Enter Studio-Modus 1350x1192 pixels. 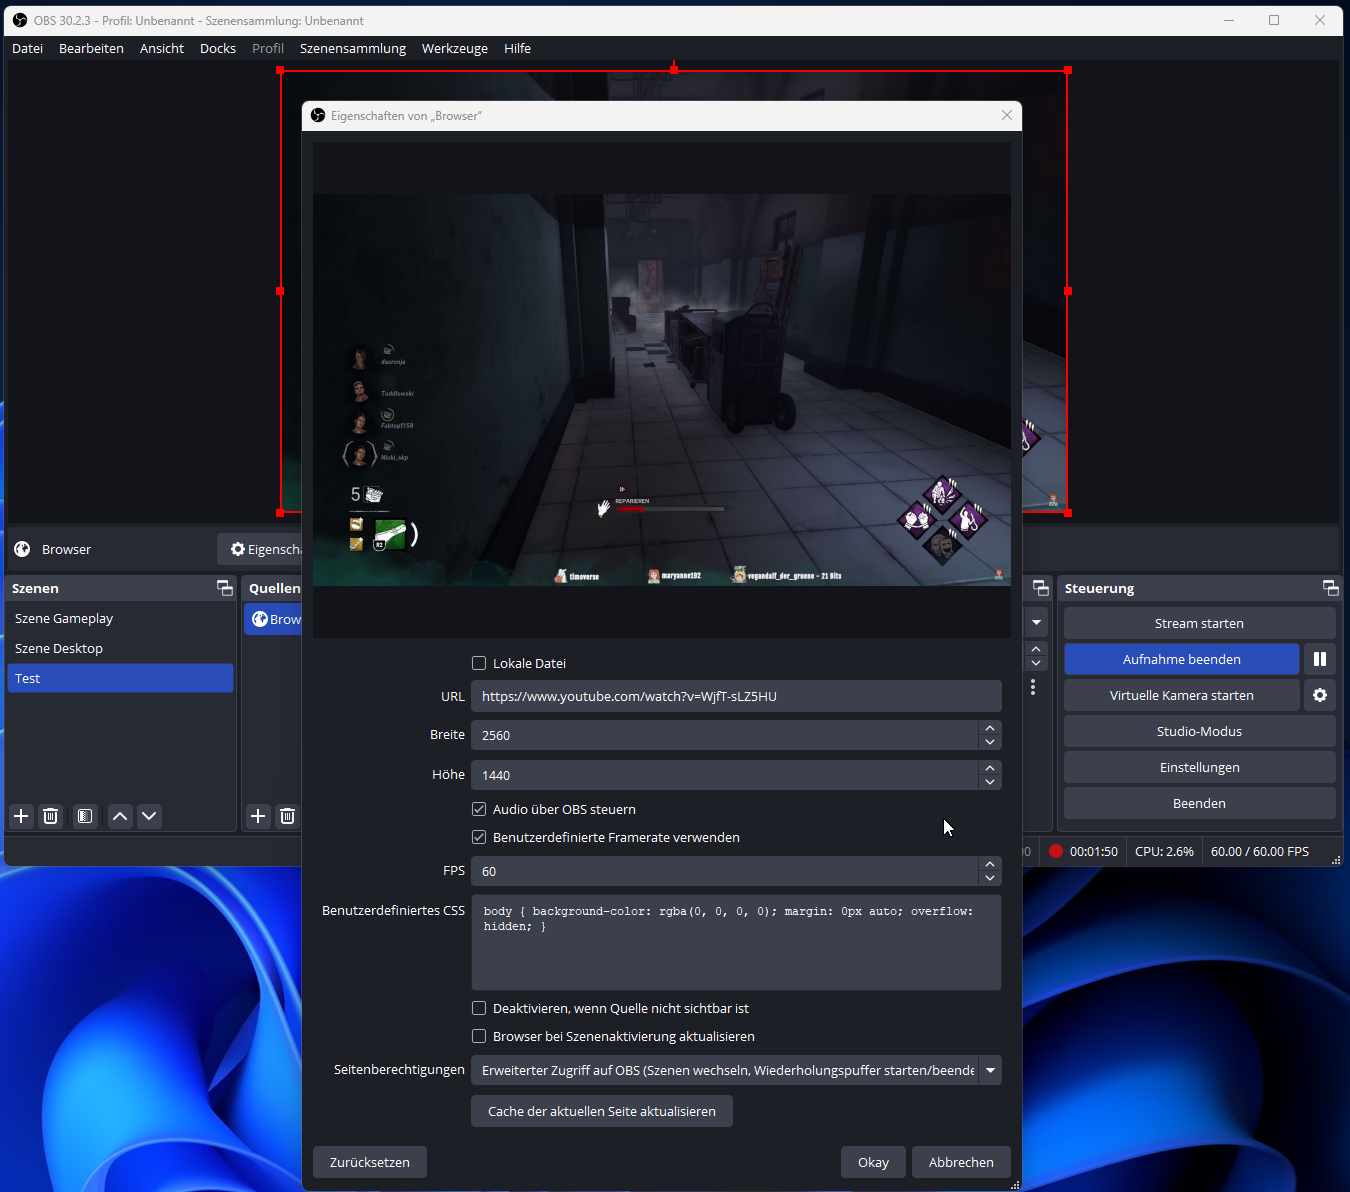1199,731
